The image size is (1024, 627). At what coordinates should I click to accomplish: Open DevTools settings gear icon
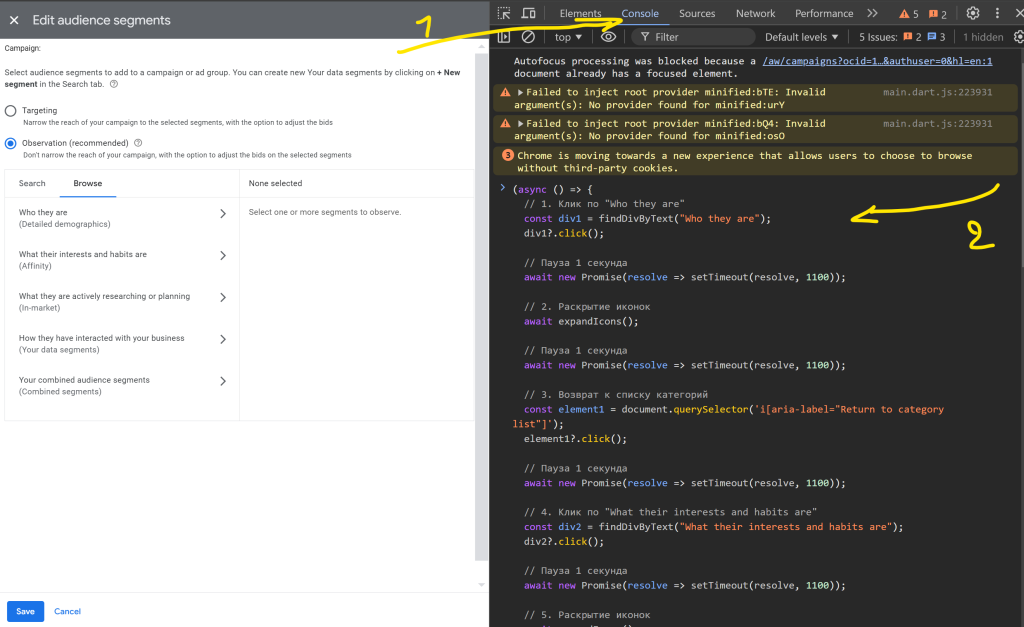pos(972,13)
